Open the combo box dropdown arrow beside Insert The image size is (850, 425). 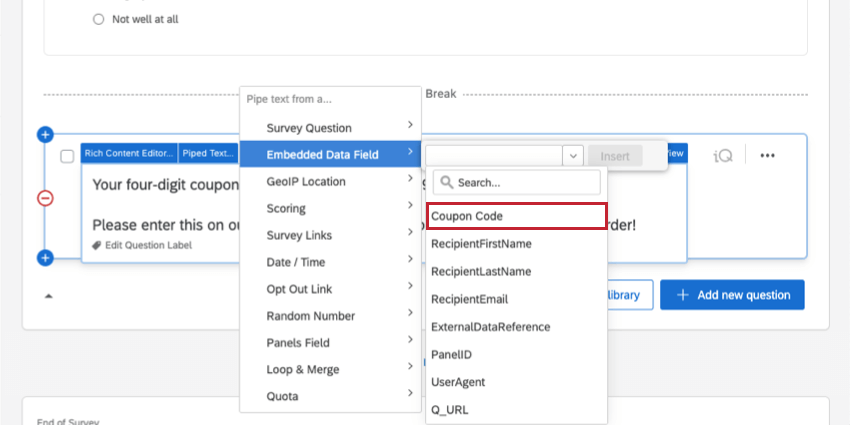[573, 156]
